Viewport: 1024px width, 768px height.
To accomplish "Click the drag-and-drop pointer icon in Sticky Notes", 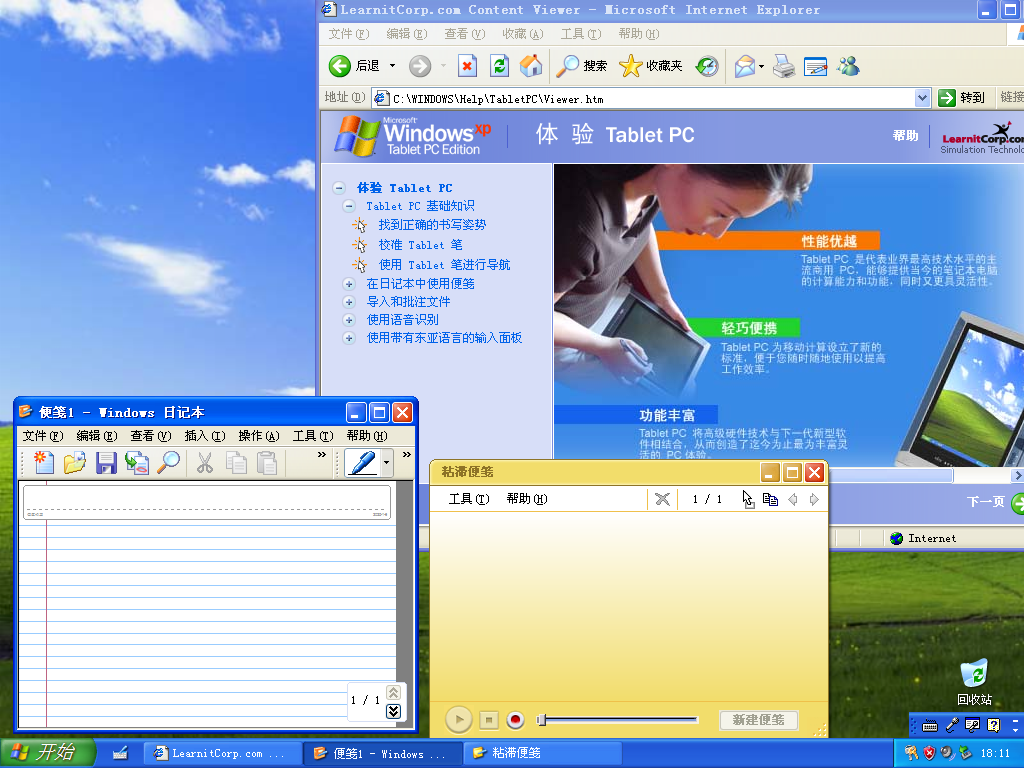I will 748,499.
